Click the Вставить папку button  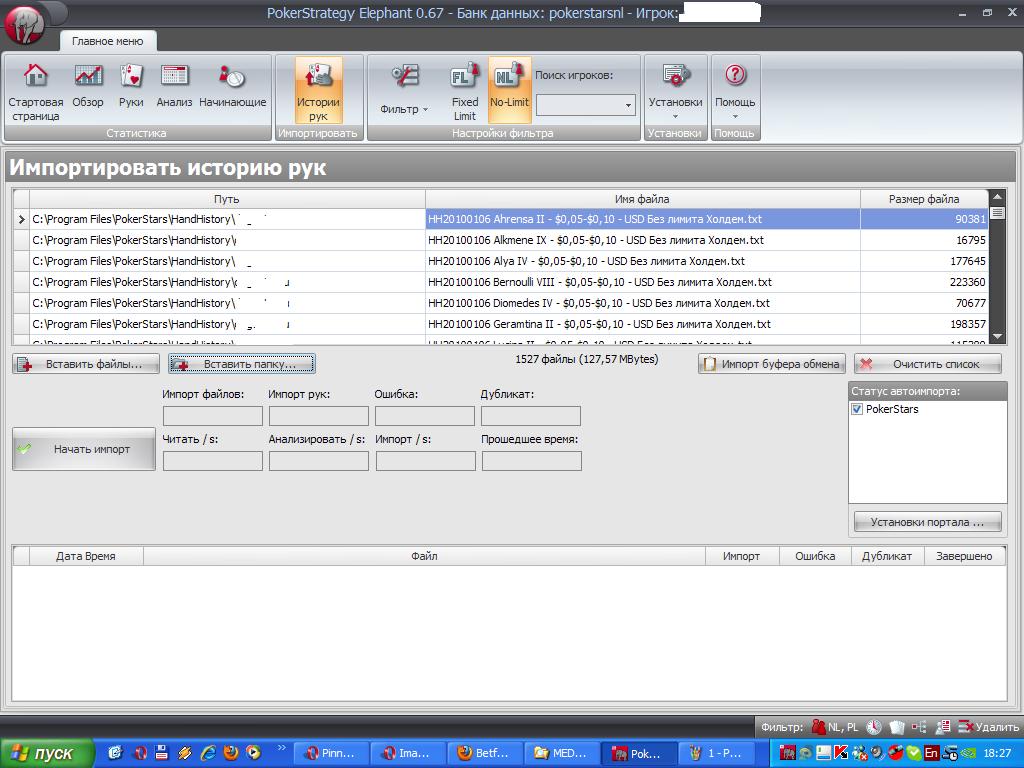[242, 364]
